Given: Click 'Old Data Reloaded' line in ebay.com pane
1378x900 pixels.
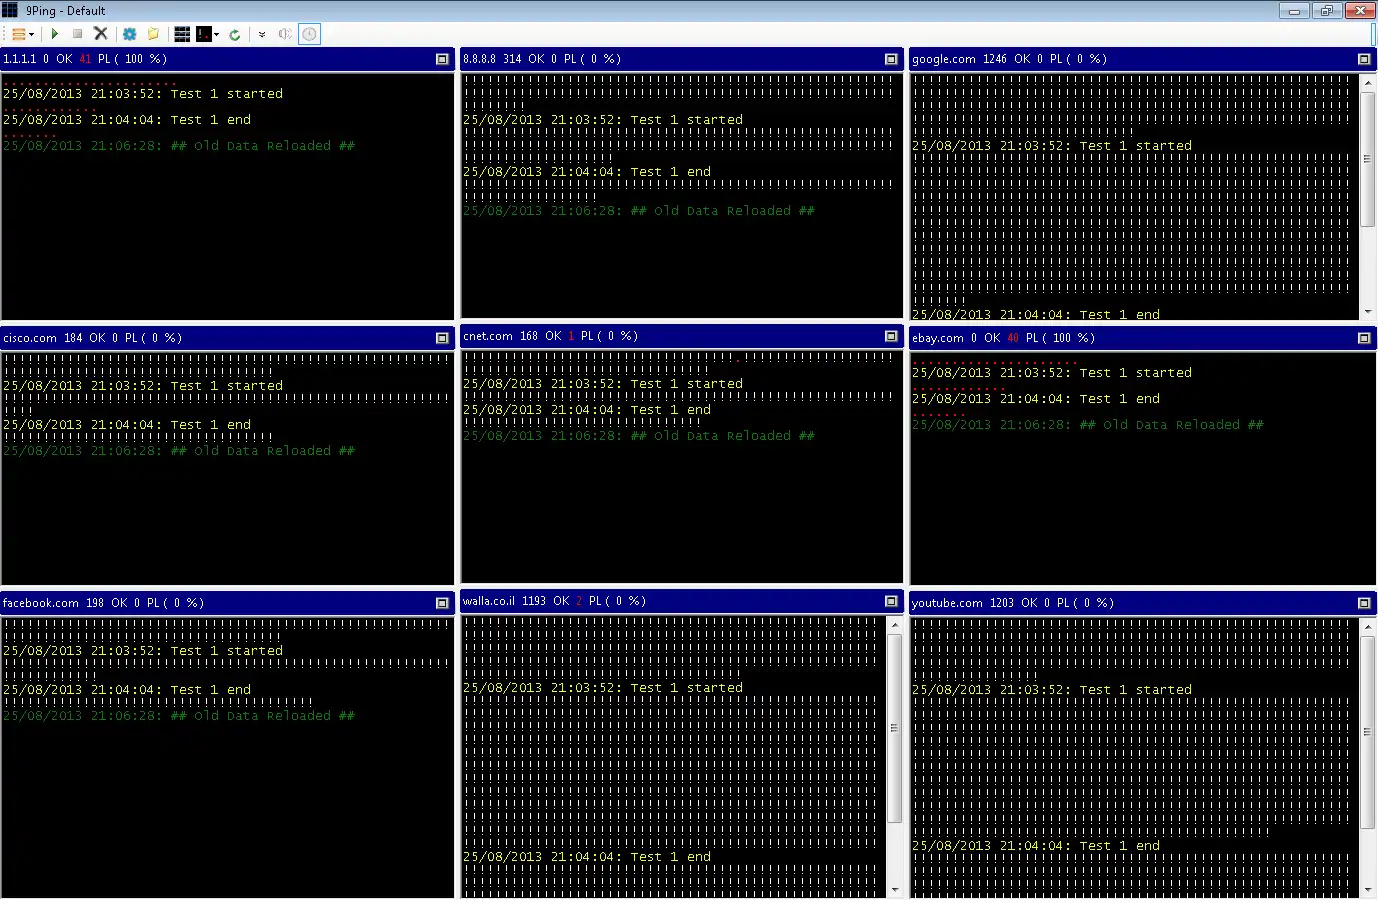Looking at the screenshot, I should [1088, 425].
